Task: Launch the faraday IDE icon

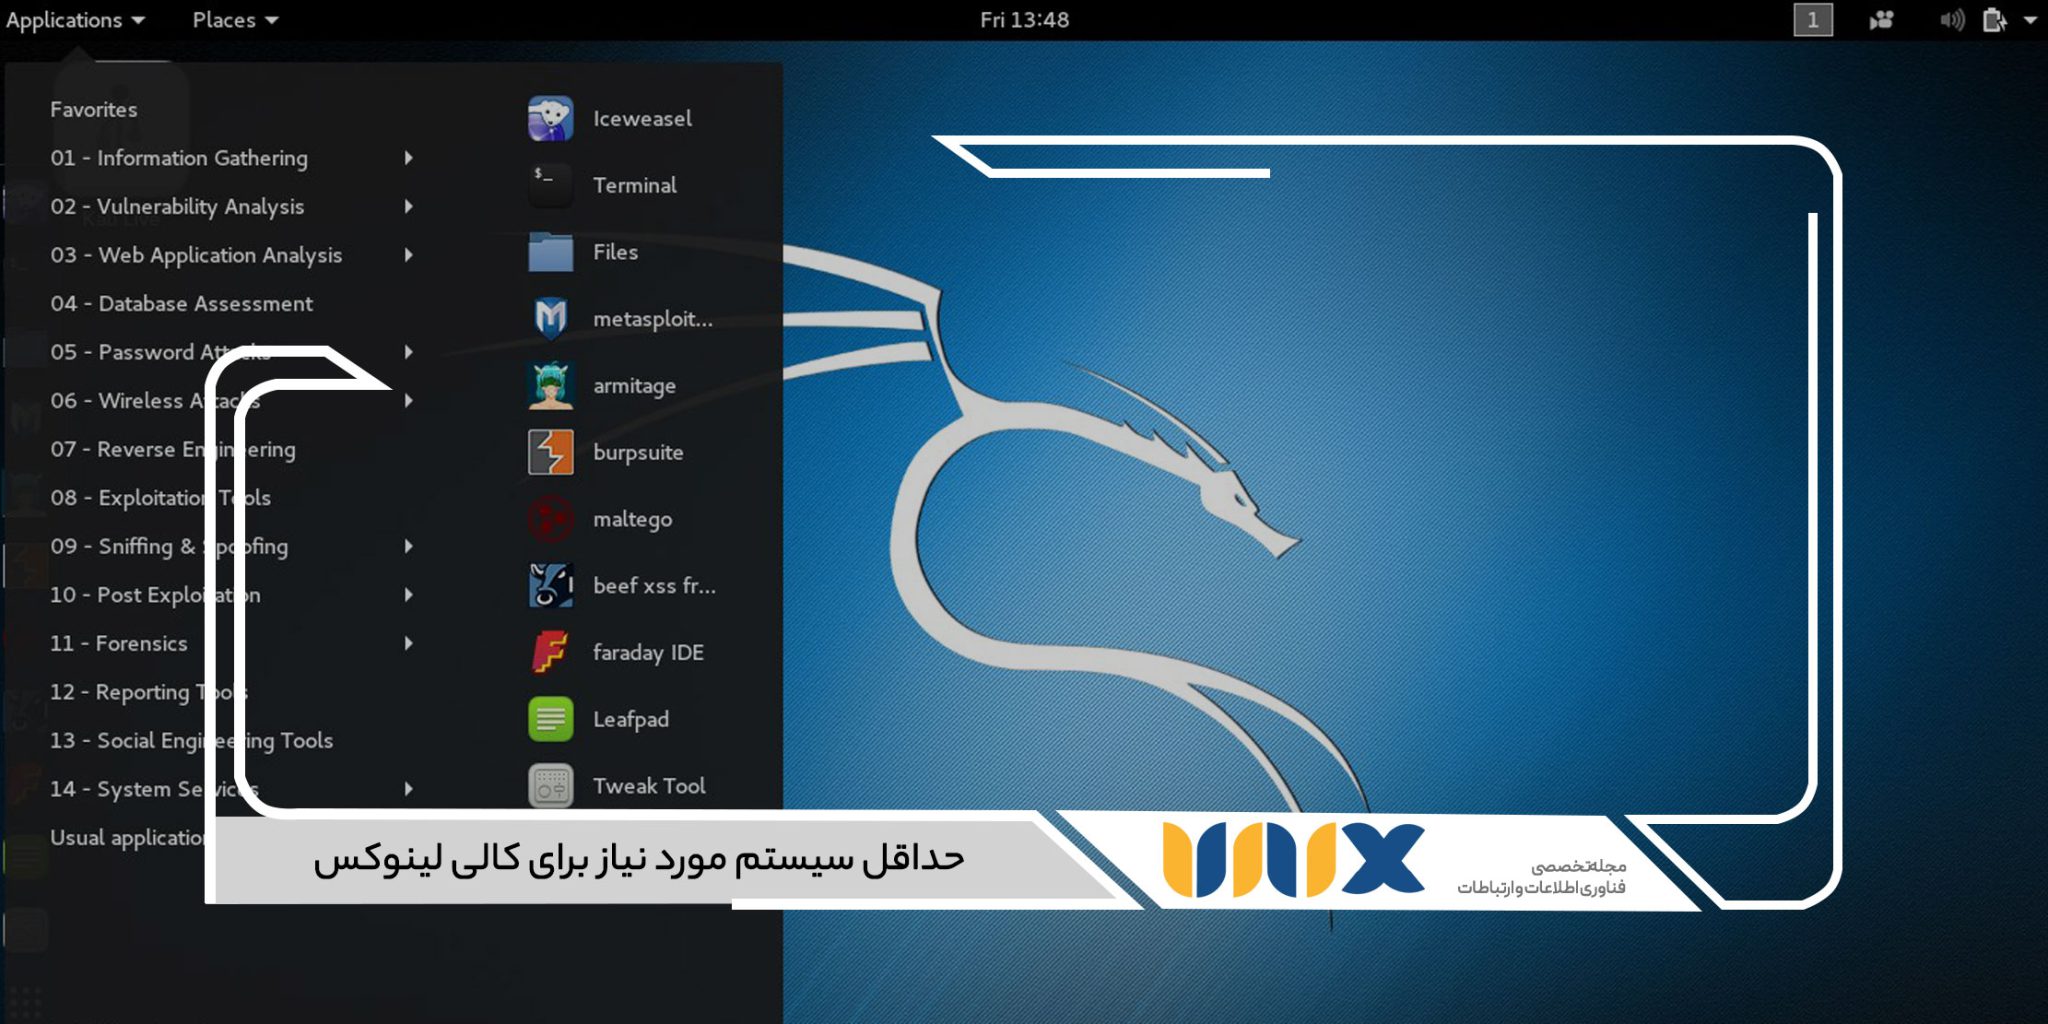Action: tap(550, 652)
